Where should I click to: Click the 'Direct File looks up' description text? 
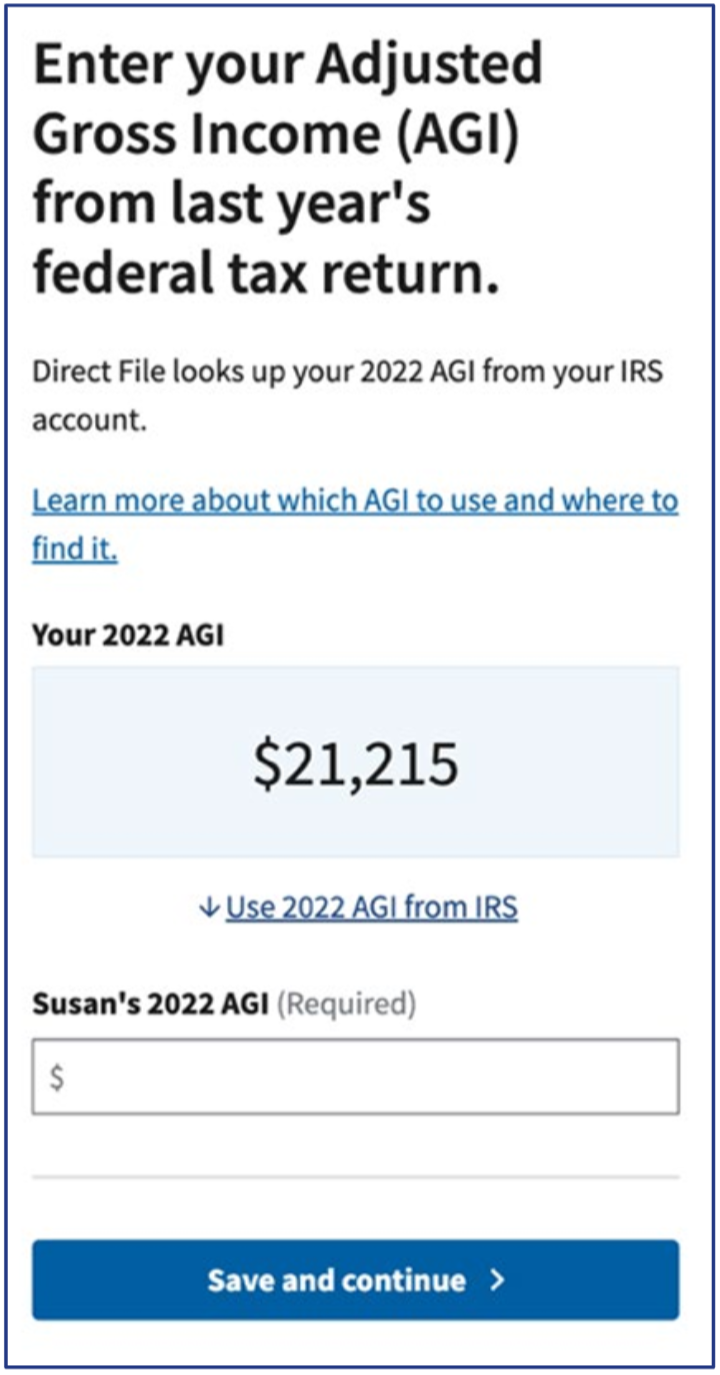click(x=347, y=371)
